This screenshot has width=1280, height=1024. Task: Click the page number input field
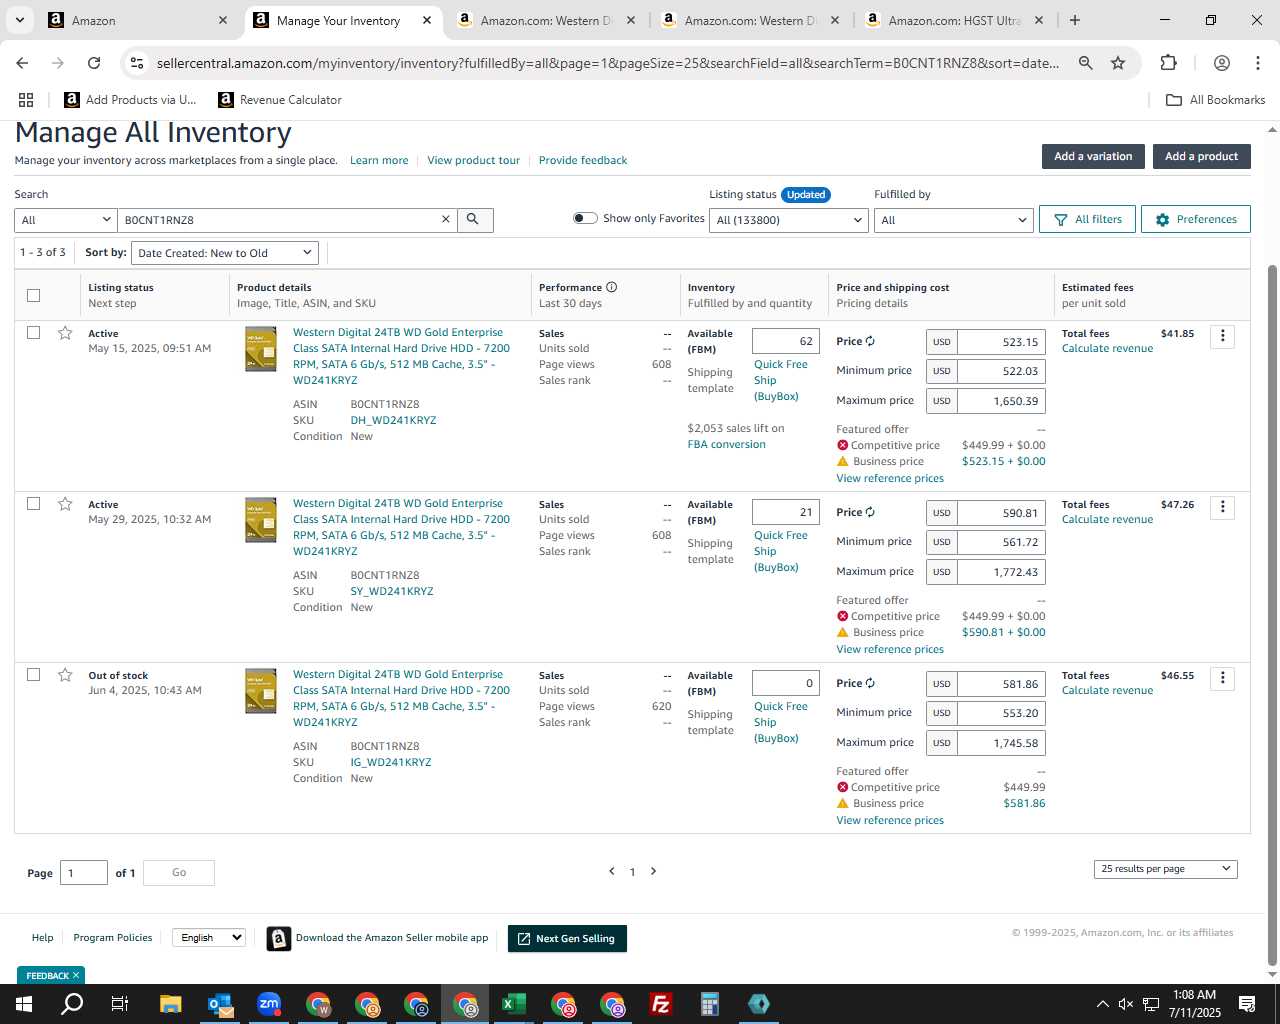pos(84,873)
